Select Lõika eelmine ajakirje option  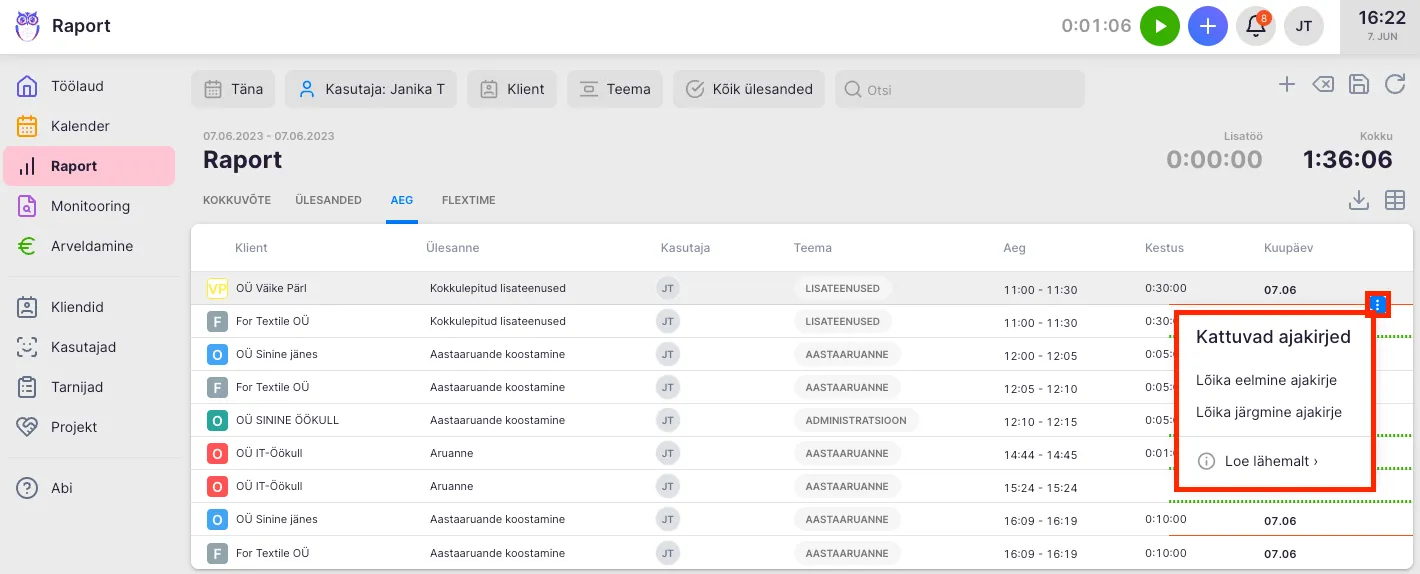click(x=1266, y=380)
